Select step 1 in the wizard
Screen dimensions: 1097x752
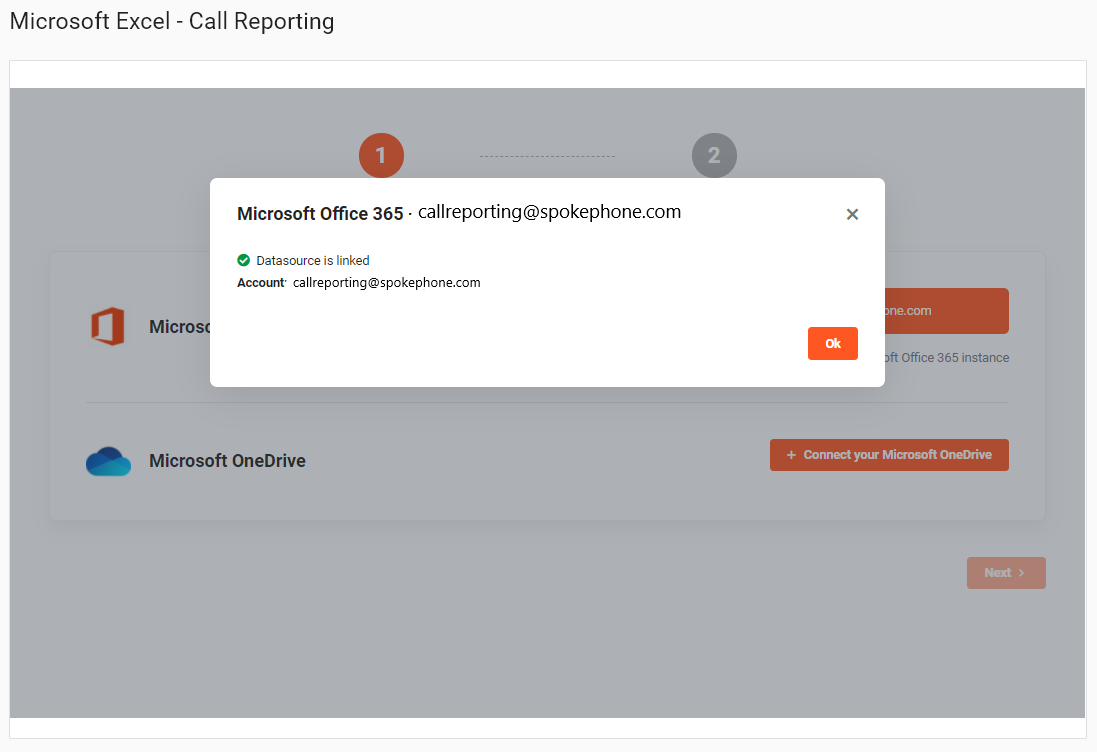[x=381, y=155]
